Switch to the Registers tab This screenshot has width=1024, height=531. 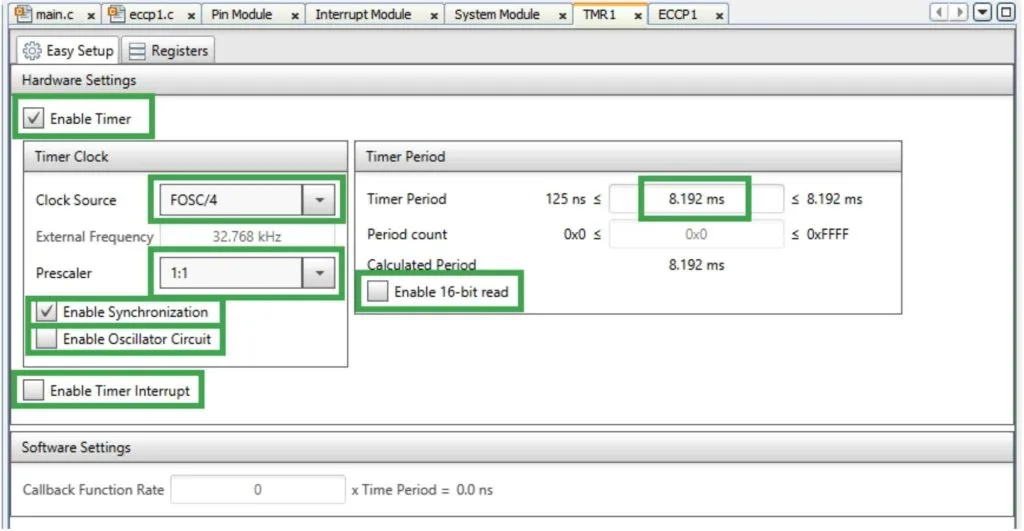coord(168,50)
